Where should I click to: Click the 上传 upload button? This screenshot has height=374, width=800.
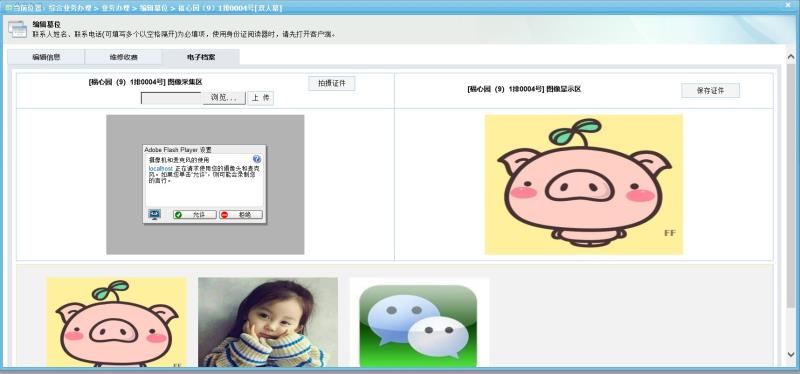[260, 98]
